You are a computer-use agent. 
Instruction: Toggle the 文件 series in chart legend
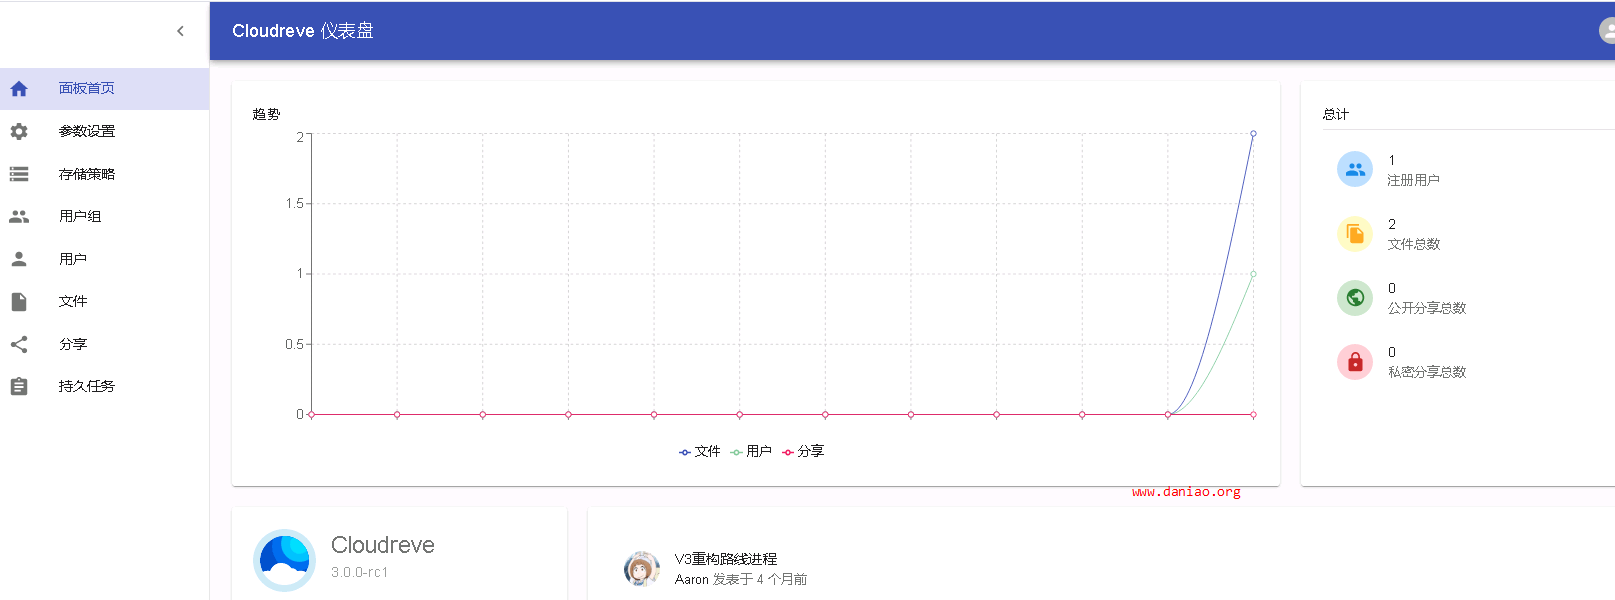pyautogui.click(x=699, y=452)
